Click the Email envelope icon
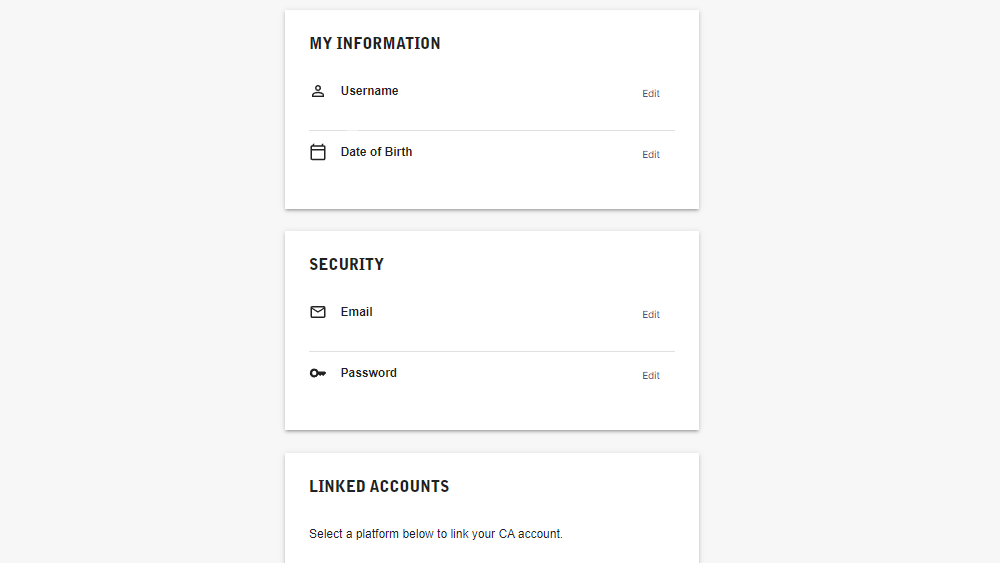Viewport: 1000px width, 563px height. tap(318, 312)
